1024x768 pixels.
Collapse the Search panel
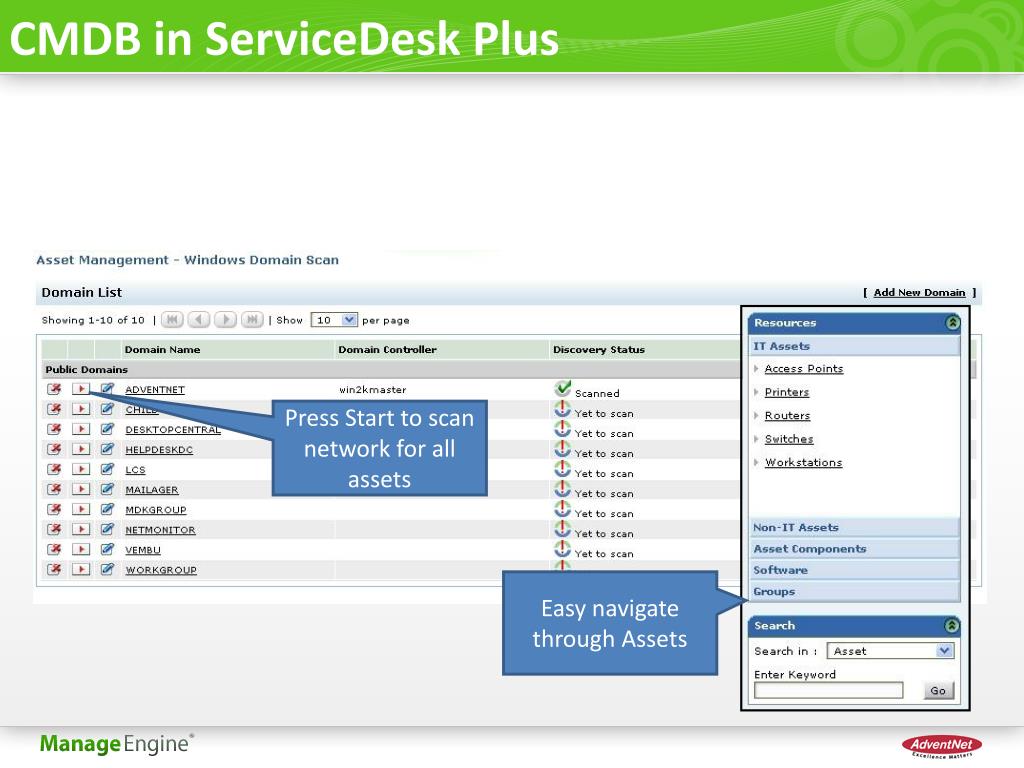click(x=952, y=626)
